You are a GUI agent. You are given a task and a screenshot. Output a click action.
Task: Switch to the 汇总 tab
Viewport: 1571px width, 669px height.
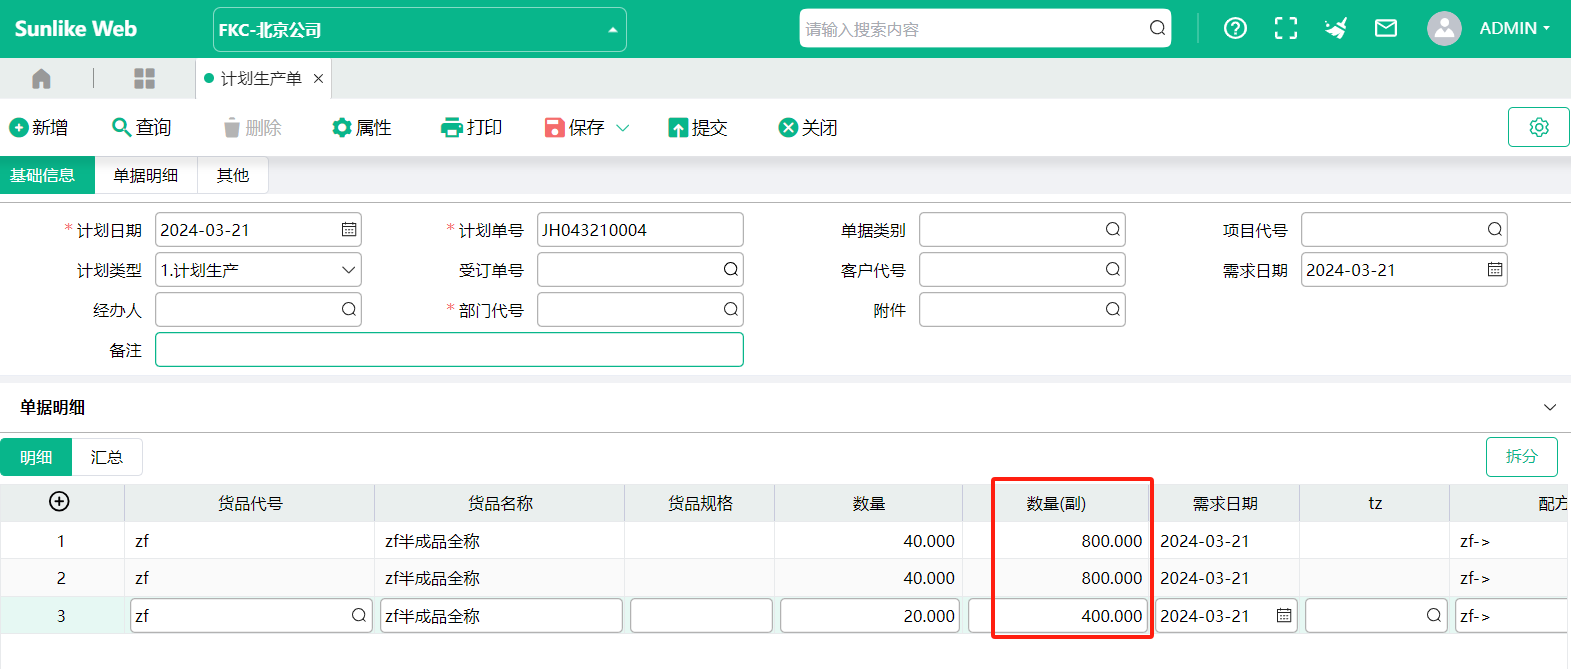106,457
